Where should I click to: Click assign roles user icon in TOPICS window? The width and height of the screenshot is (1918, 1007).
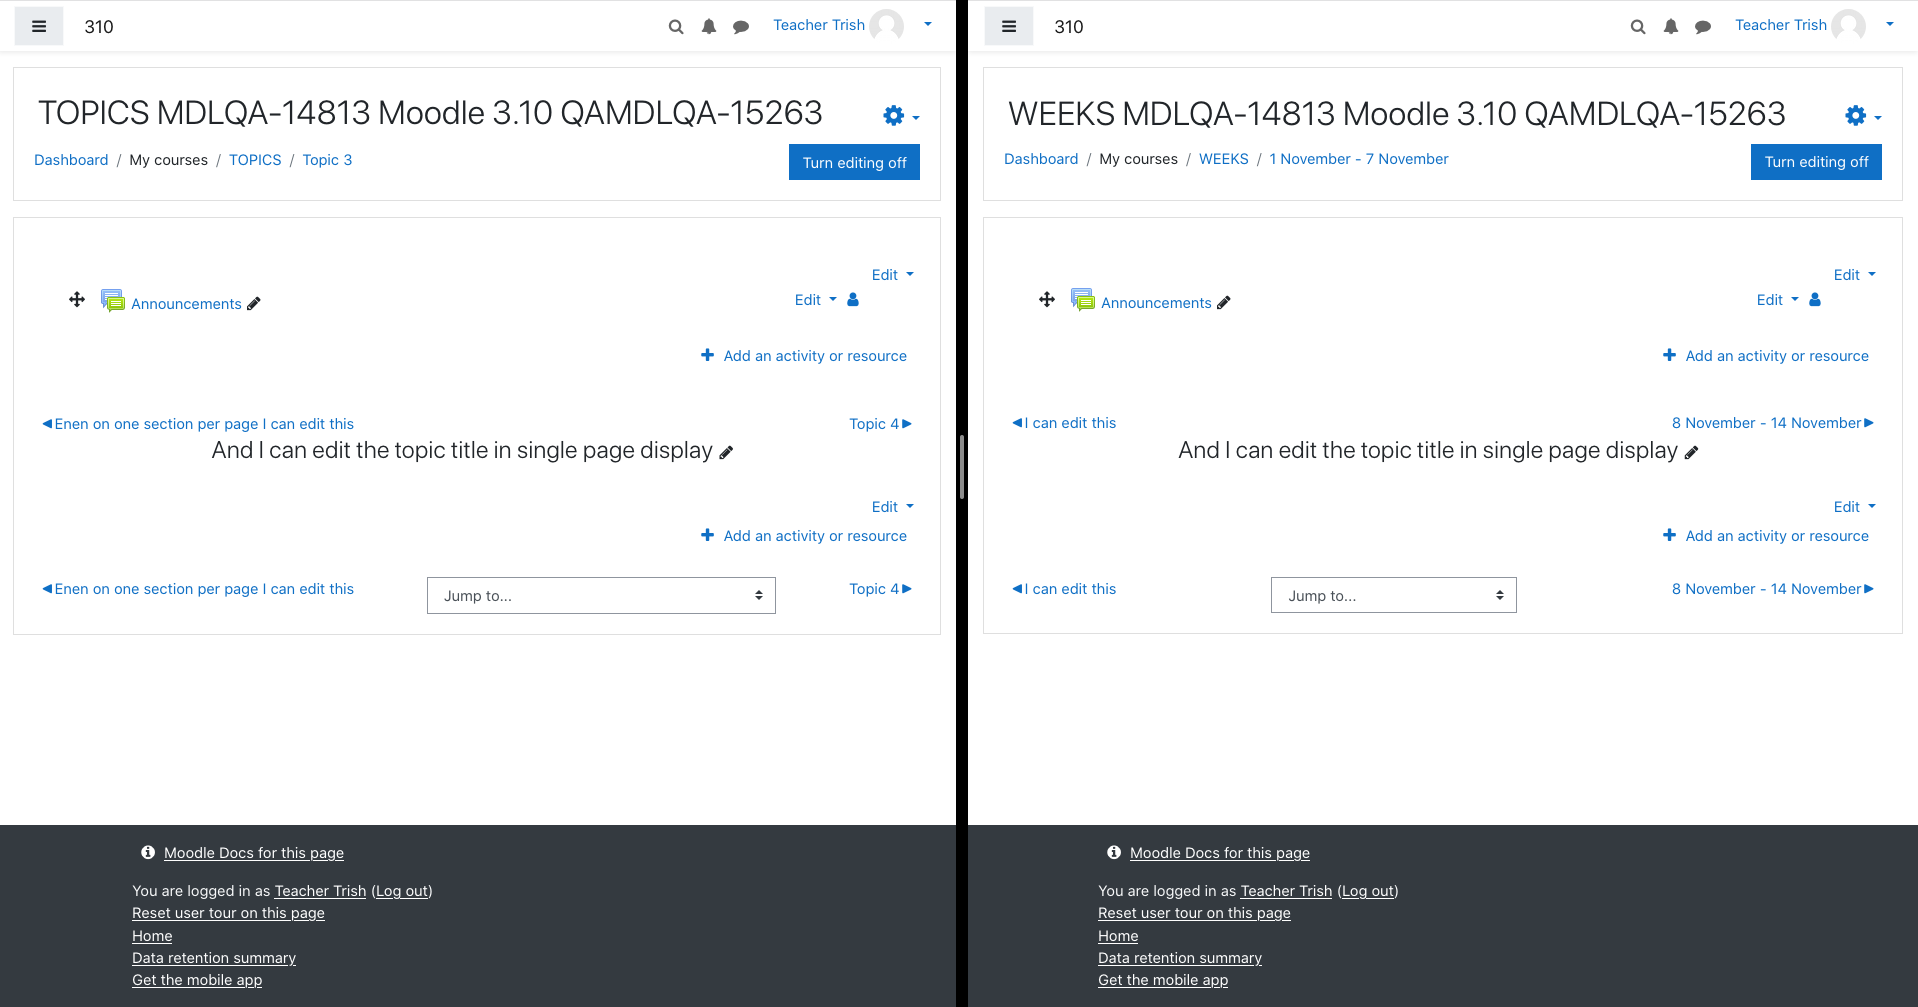[x=853, y=299]
